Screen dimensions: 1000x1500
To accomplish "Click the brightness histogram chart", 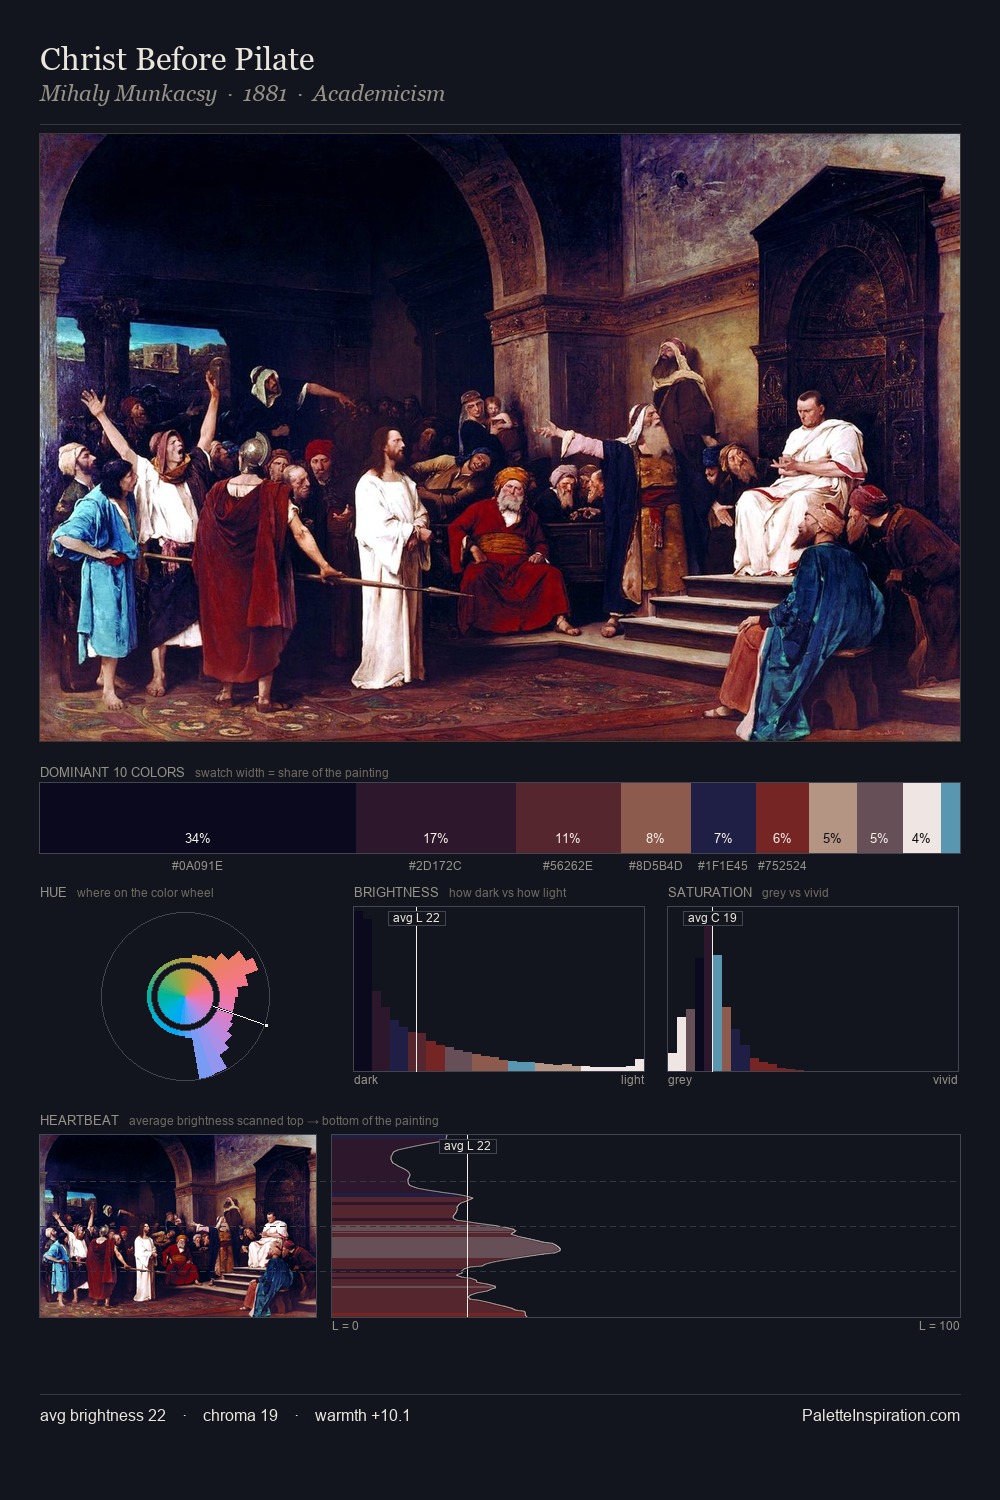I will pyautogui.click(x=499, y=989).
